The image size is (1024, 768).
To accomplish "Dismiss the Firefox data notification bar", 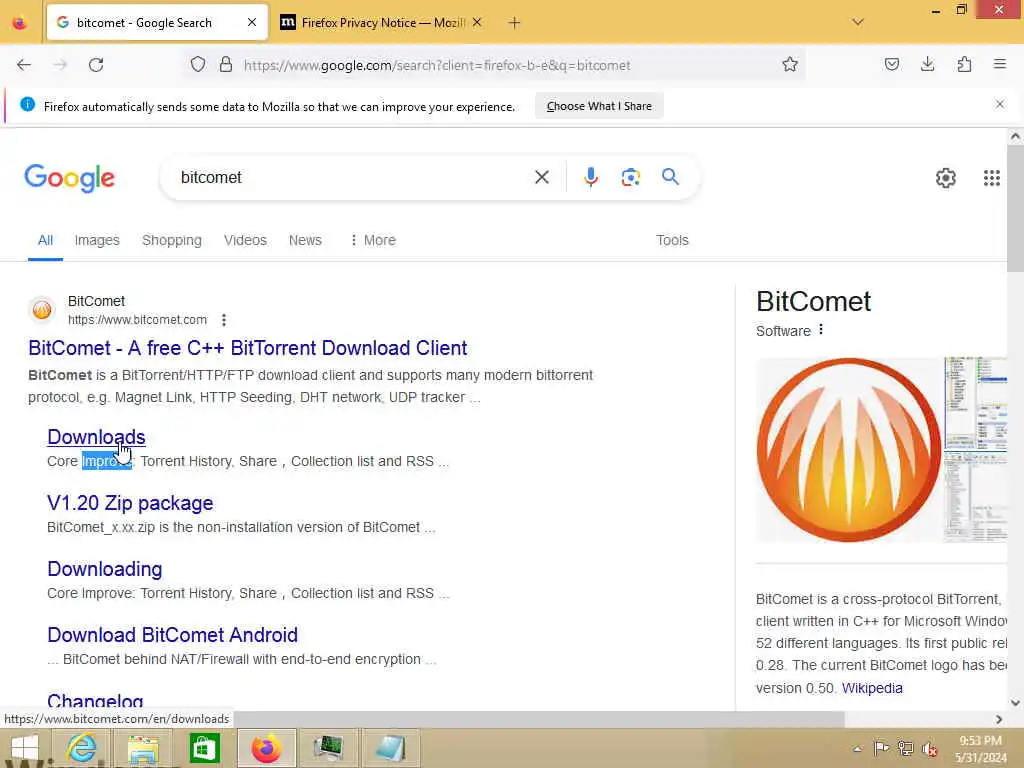I will tap(1000, 104).
